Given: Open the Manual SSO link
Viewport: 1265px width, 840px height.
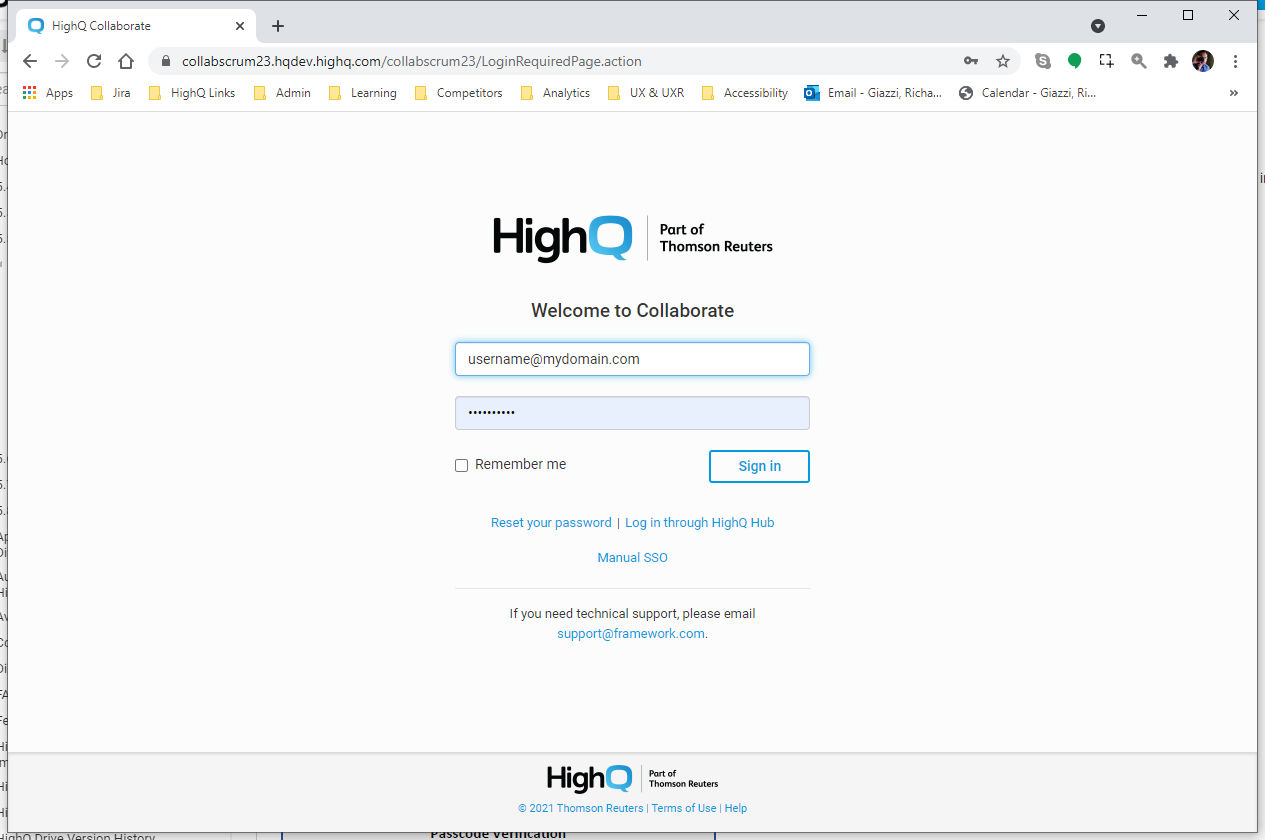Looking at the screenshot, I should 632,558.
